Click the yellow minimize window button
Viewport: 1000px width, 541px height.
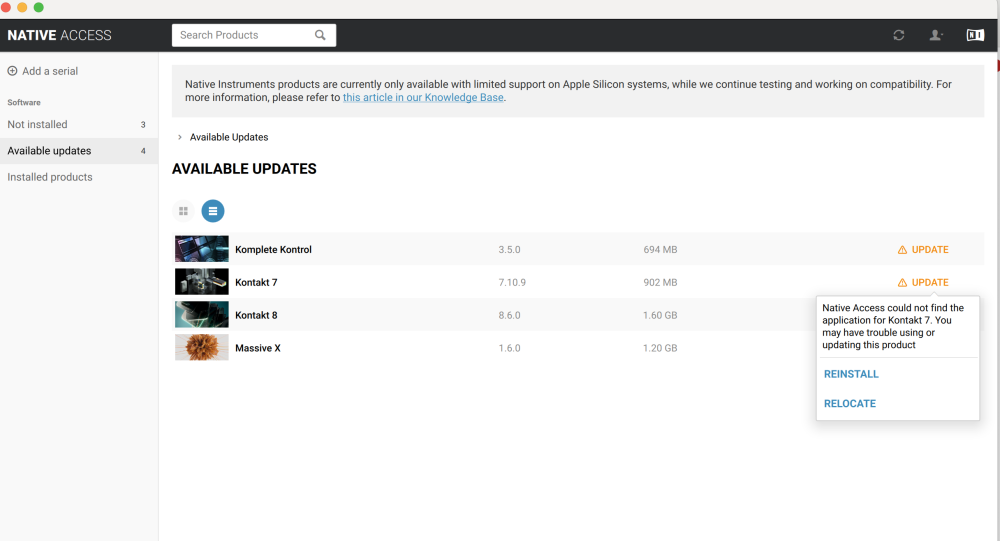tap(22, 7)
